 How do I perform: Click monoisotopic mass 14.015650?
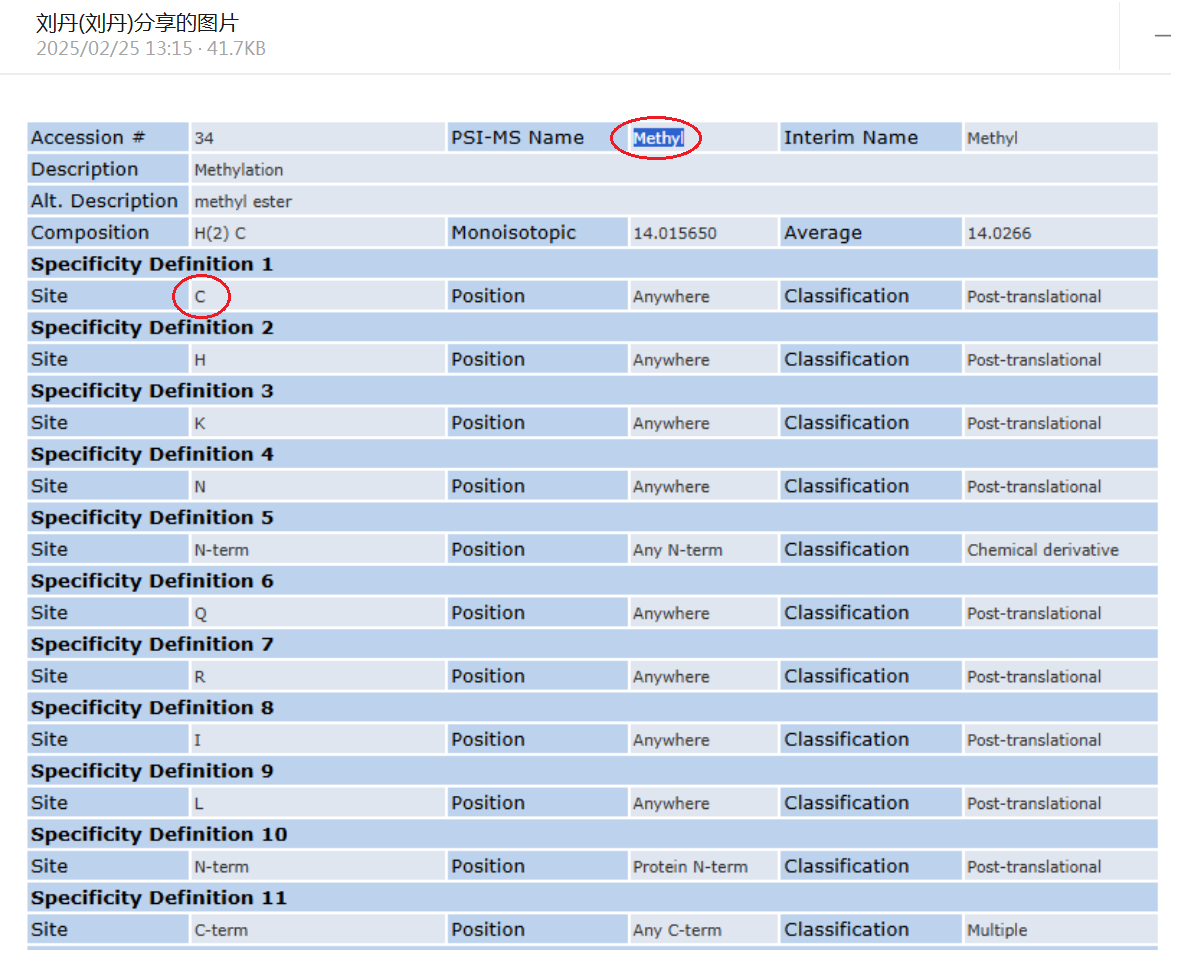click(674, 234)
